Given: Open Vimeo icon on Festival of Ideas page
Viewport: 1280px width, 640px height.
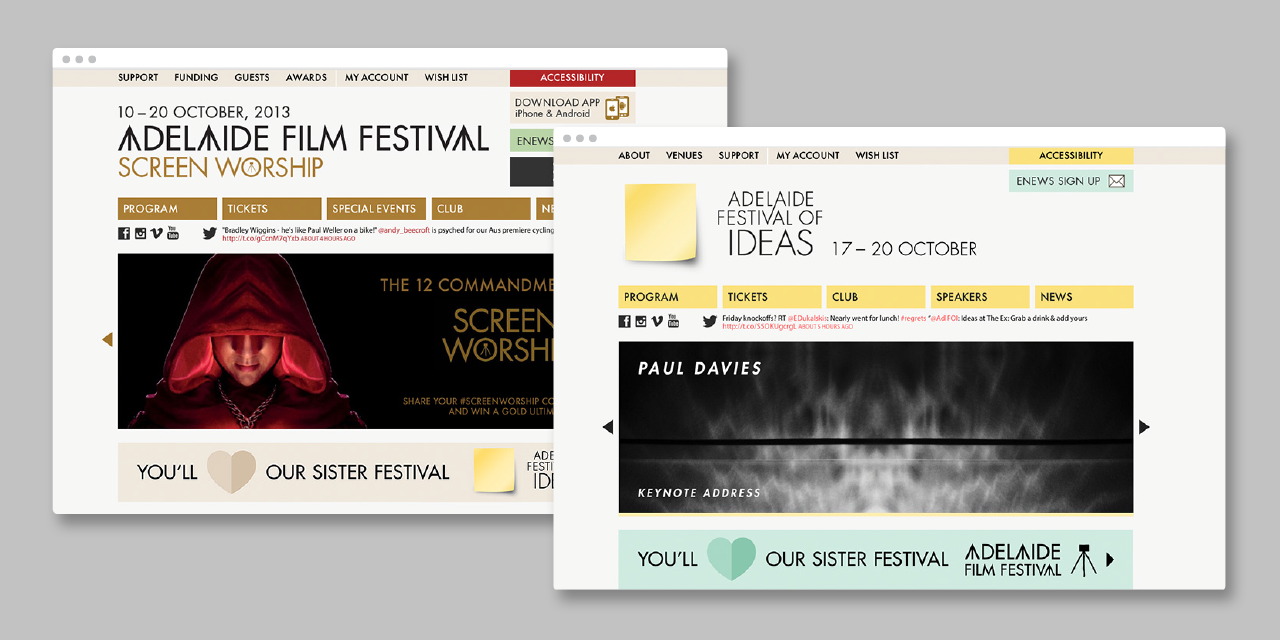Looking at the screenshot, I should [657, 321].
